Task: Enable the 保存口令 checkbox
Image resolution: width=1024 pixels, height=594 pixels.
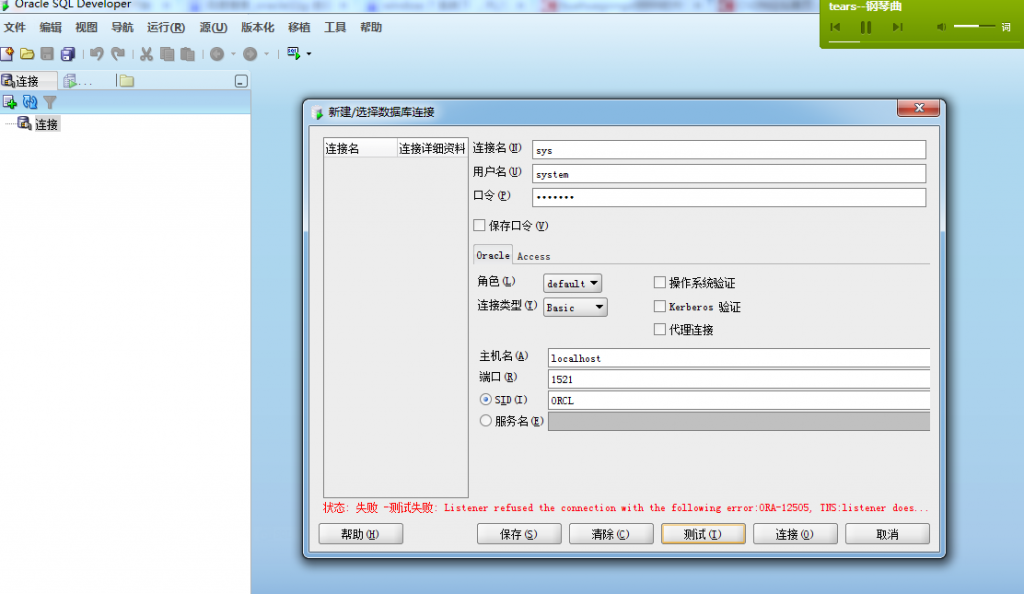Action: [x=479, y=225]
